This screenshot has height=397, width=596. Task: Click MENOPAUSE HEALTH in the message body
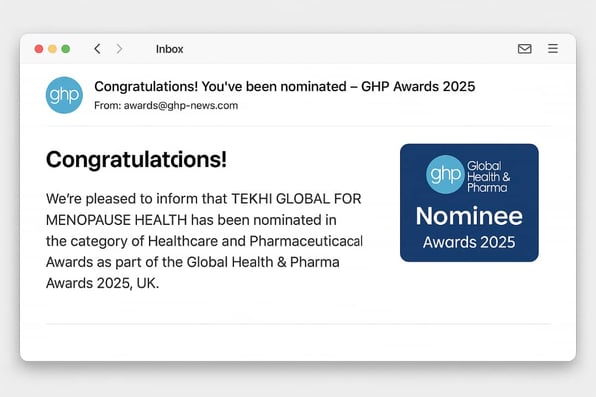pyautogui.click(x=116, y=220)
